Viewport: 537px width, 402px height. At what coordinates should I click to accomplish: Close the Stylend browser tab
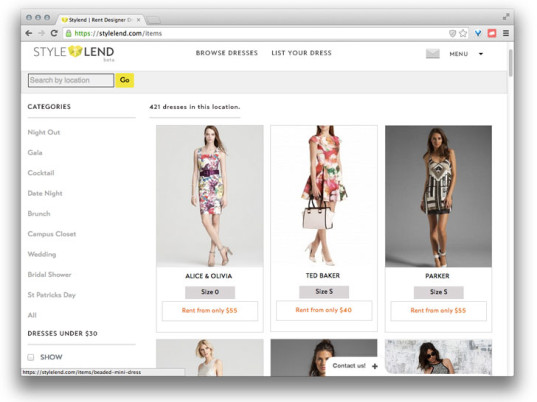pyautogui.click(x=138, y=20)
